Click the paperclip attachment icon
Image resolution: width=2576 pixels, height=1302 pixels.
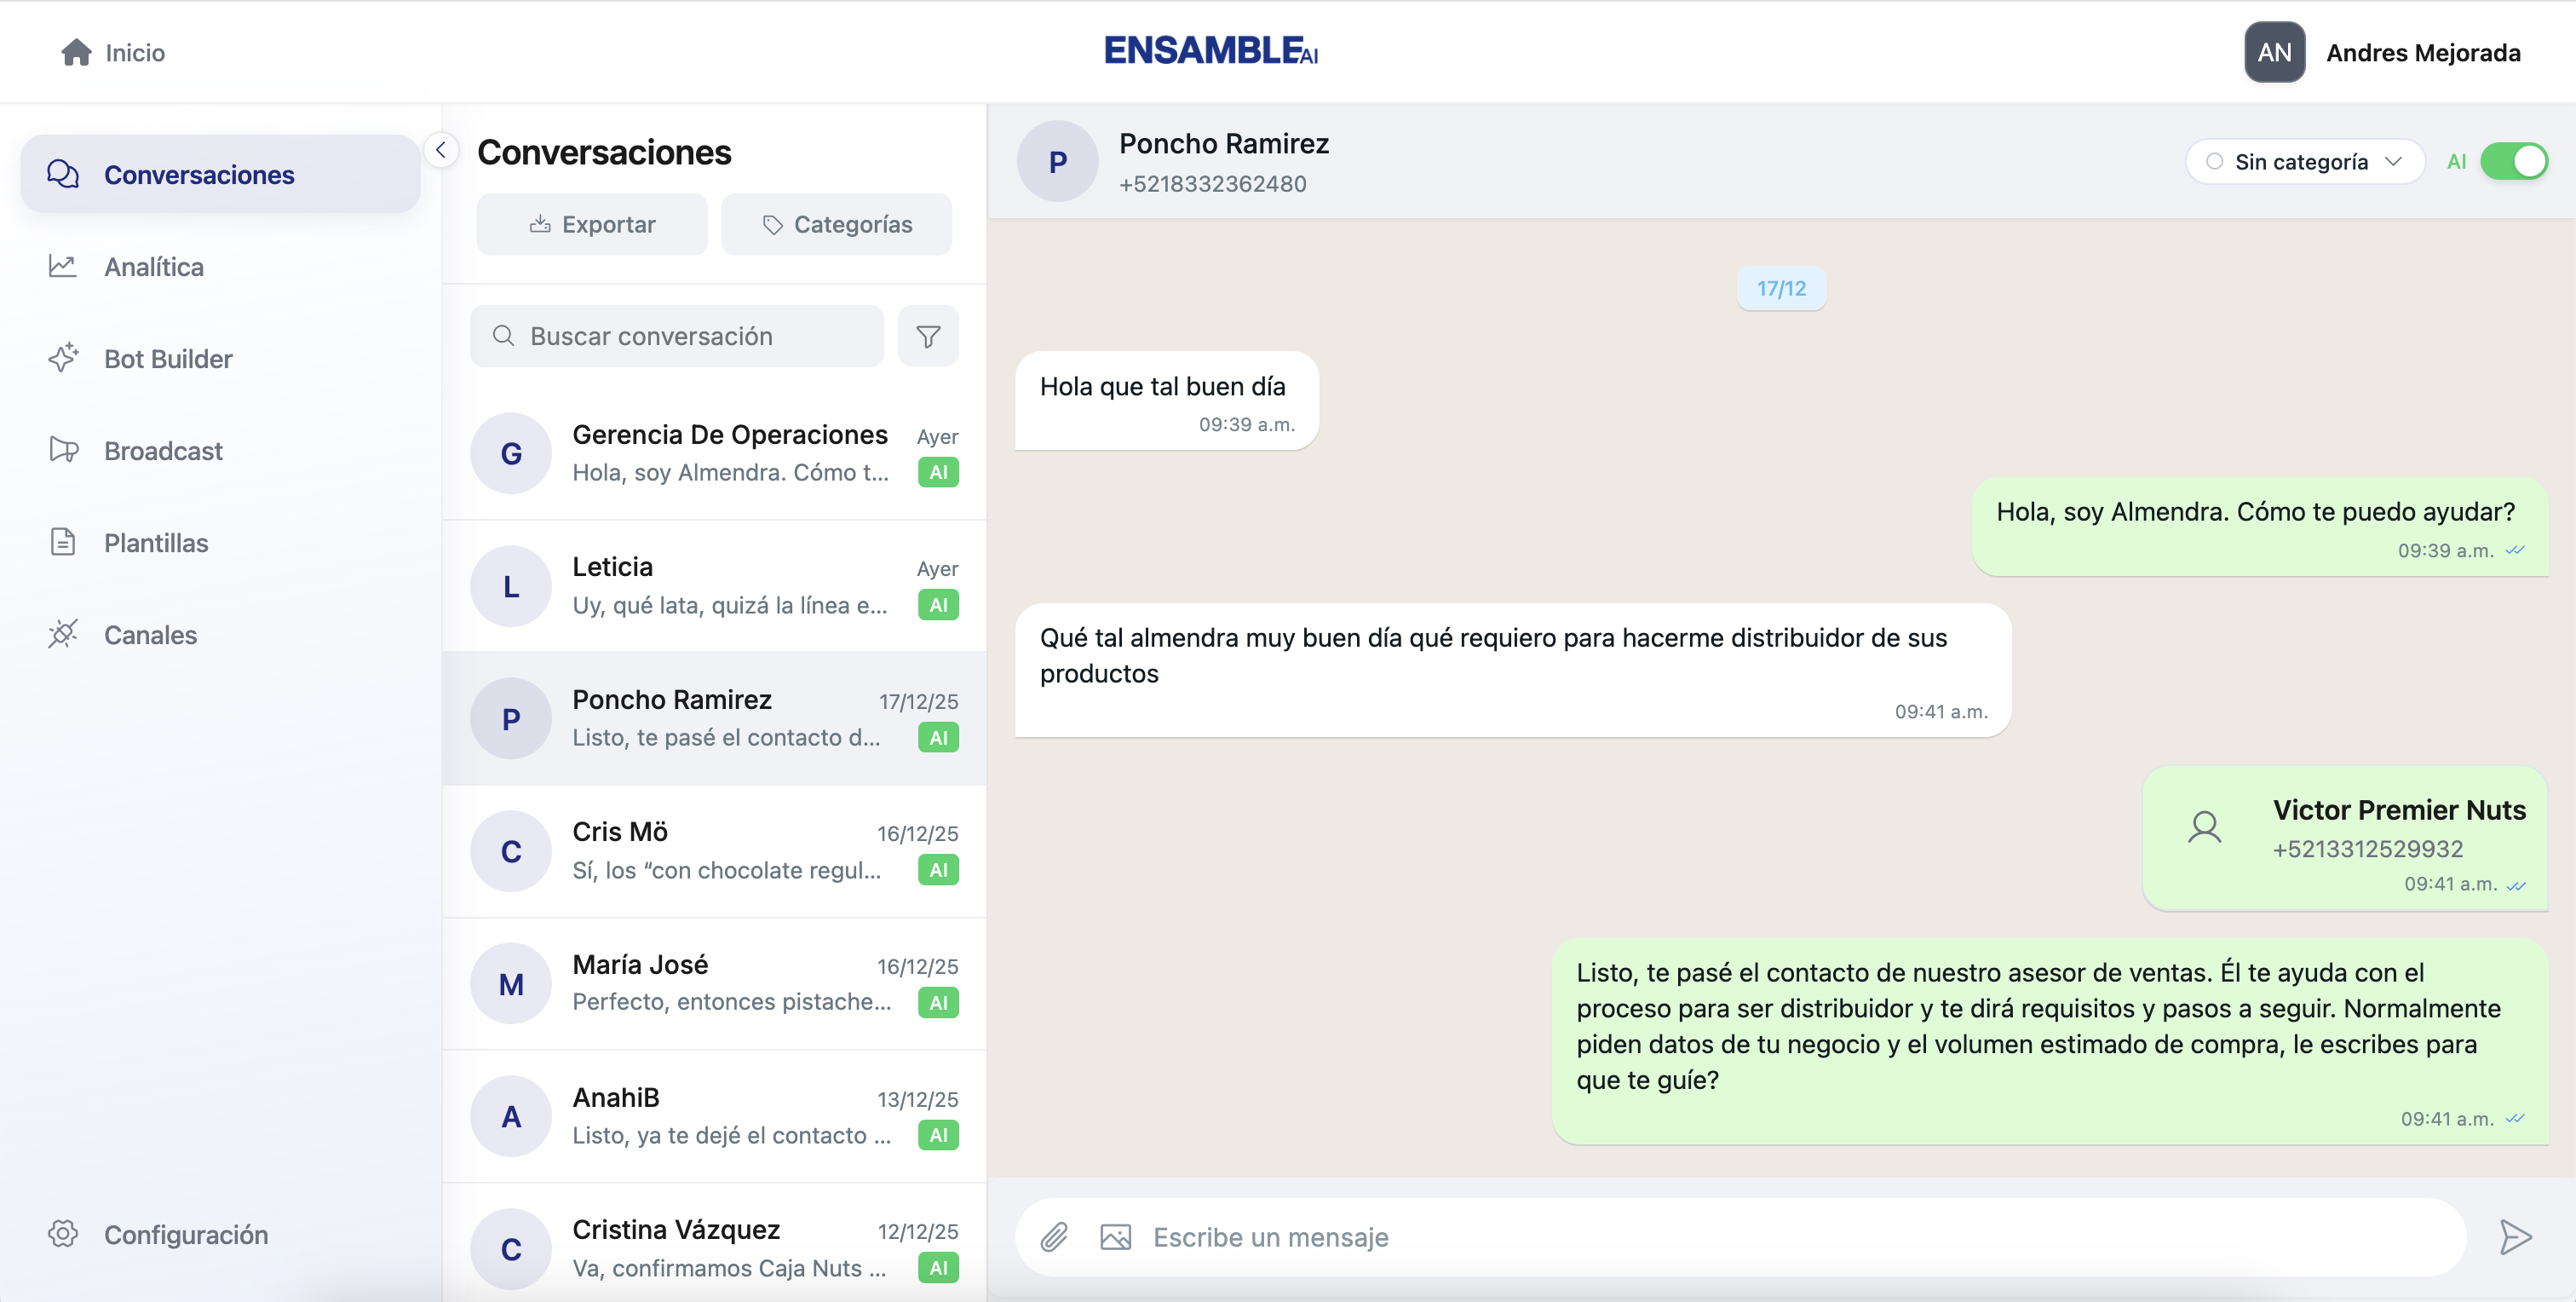tap(1054, 1237)
